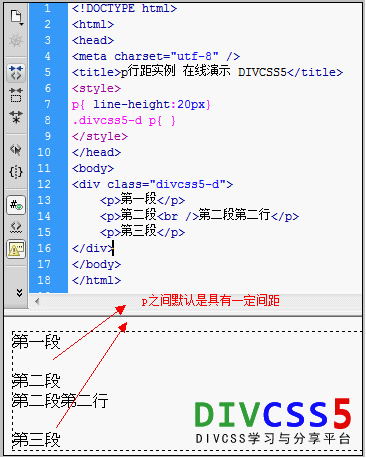Screen dimensions: 366x458
Task: Click the 第一段 paragraph in the preview pane
Action: [36, 342]
